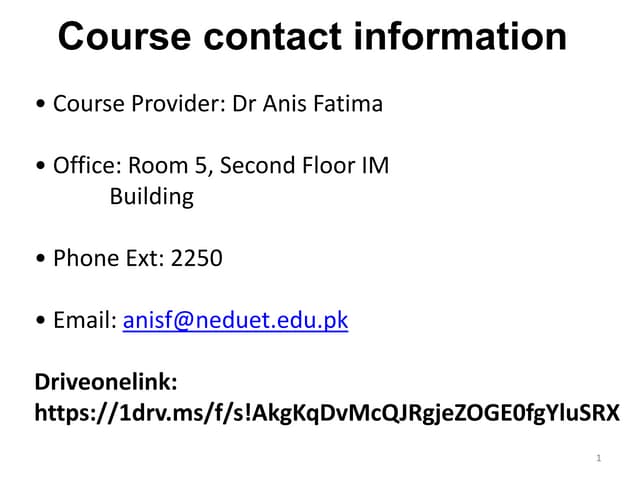This screenshot has height=480, width=640.
Task: Click the "Phone Ext:" label
Action: point(109,259)
